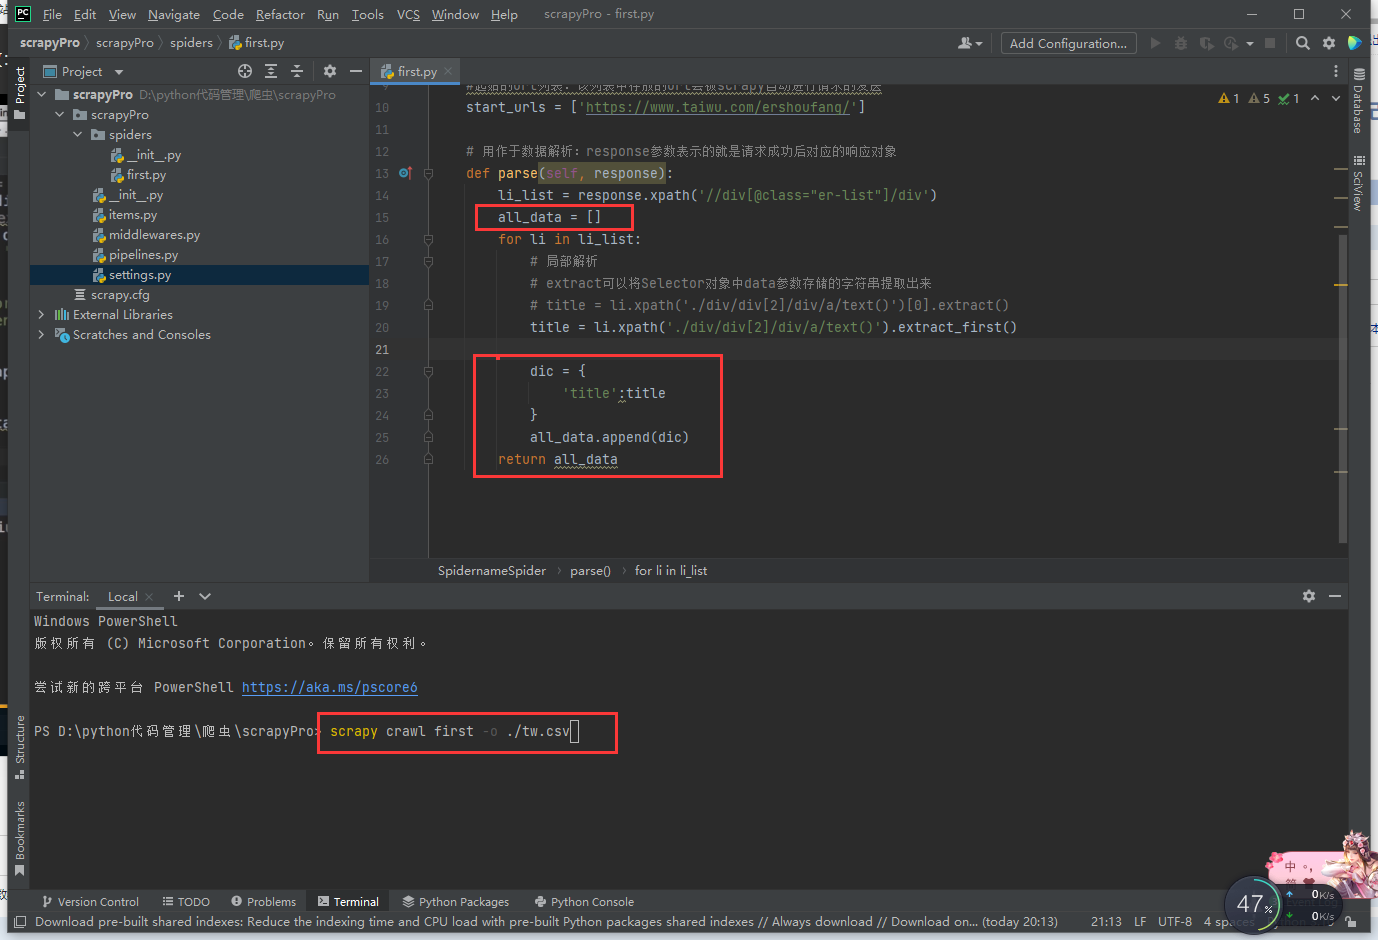The height and width of the screenshot is (940, 1378).
Task: Toggle the Project tool window from the left strip
Action: coord(20,92)
